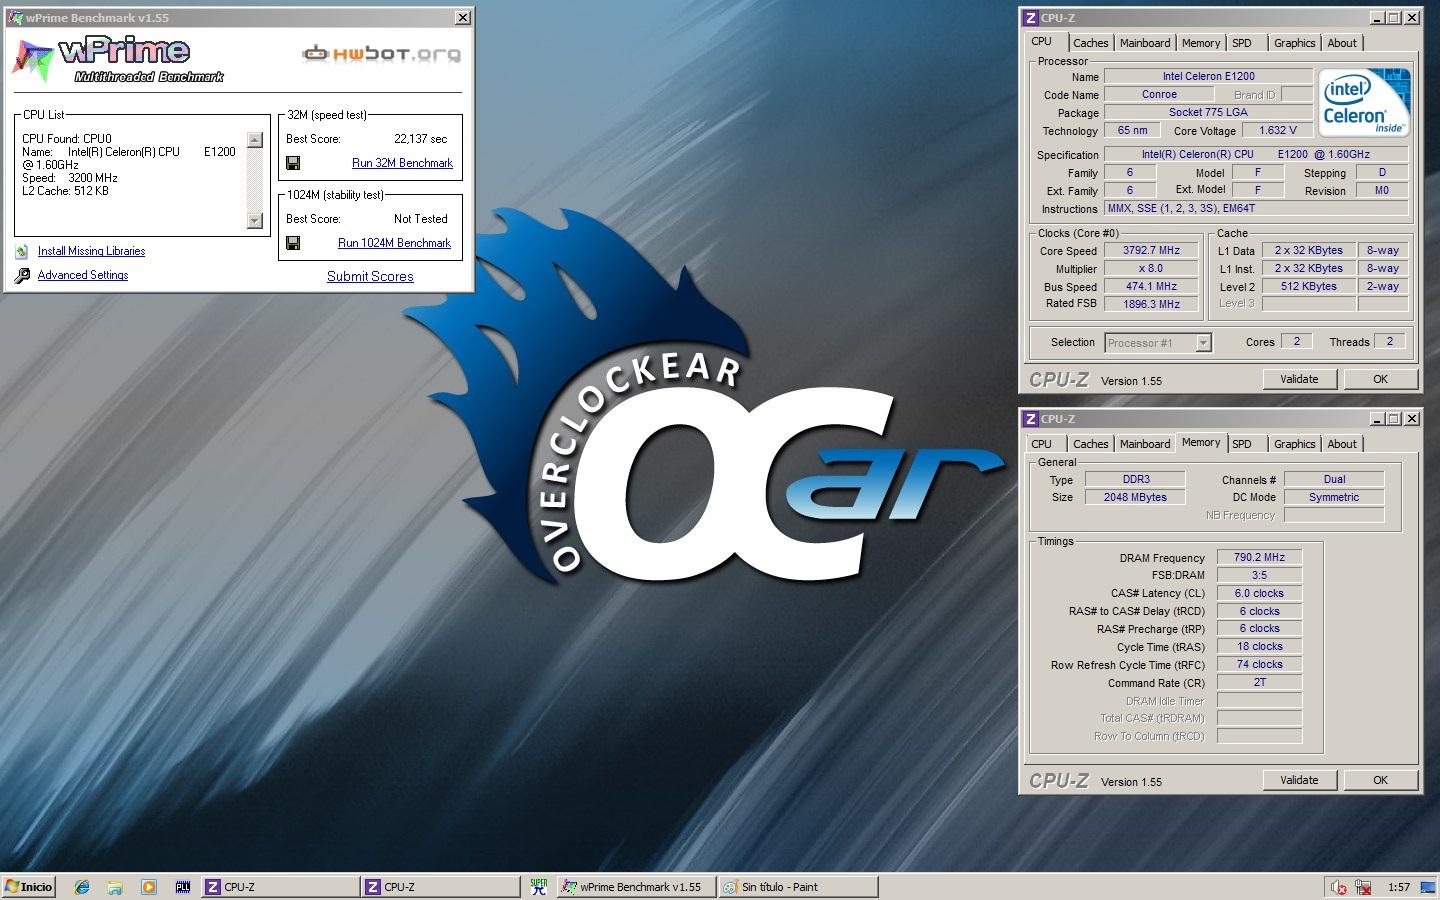This screenshot has width=1440, height=900.
Task: Open the Processor #1 selection dropdown
Action: pyautogui.click(x=1203, y=343)
